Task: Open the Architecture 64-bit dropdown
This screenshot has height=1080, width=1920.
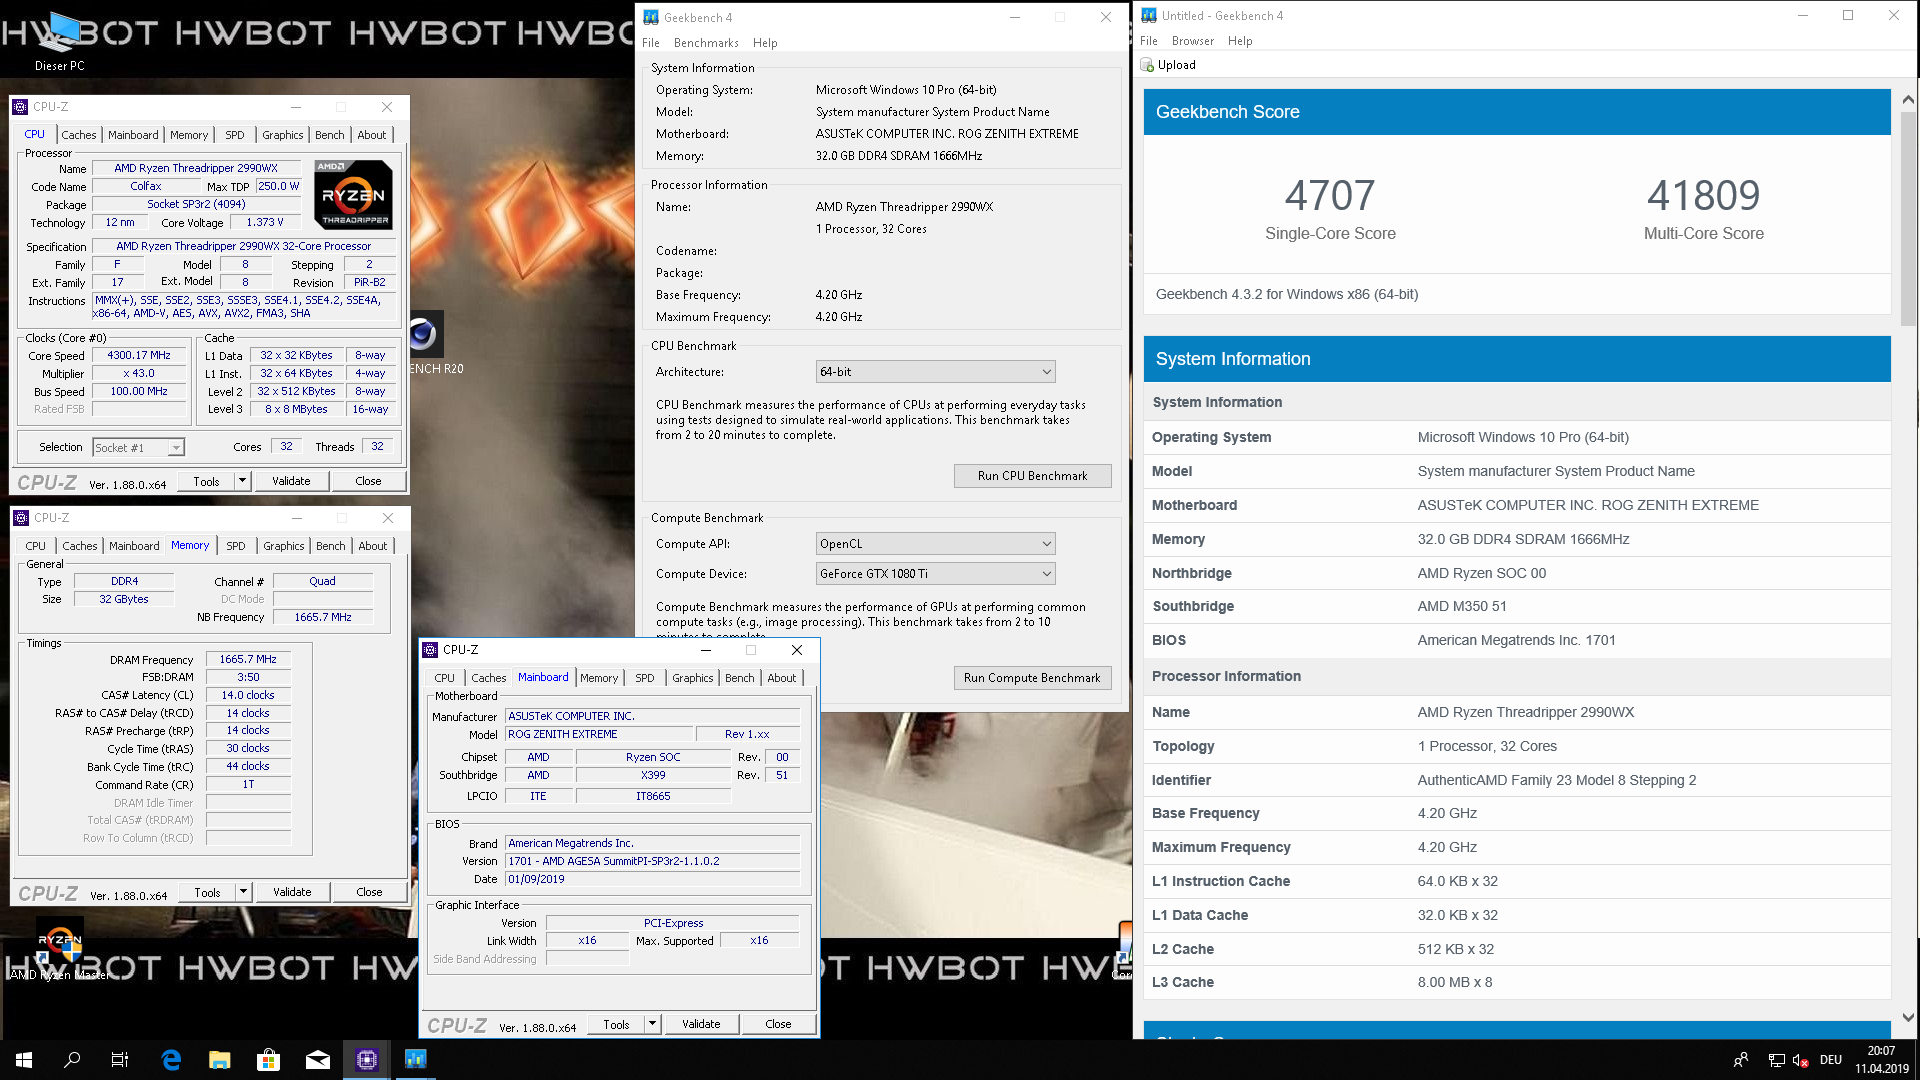Action: tap(935, 372)
